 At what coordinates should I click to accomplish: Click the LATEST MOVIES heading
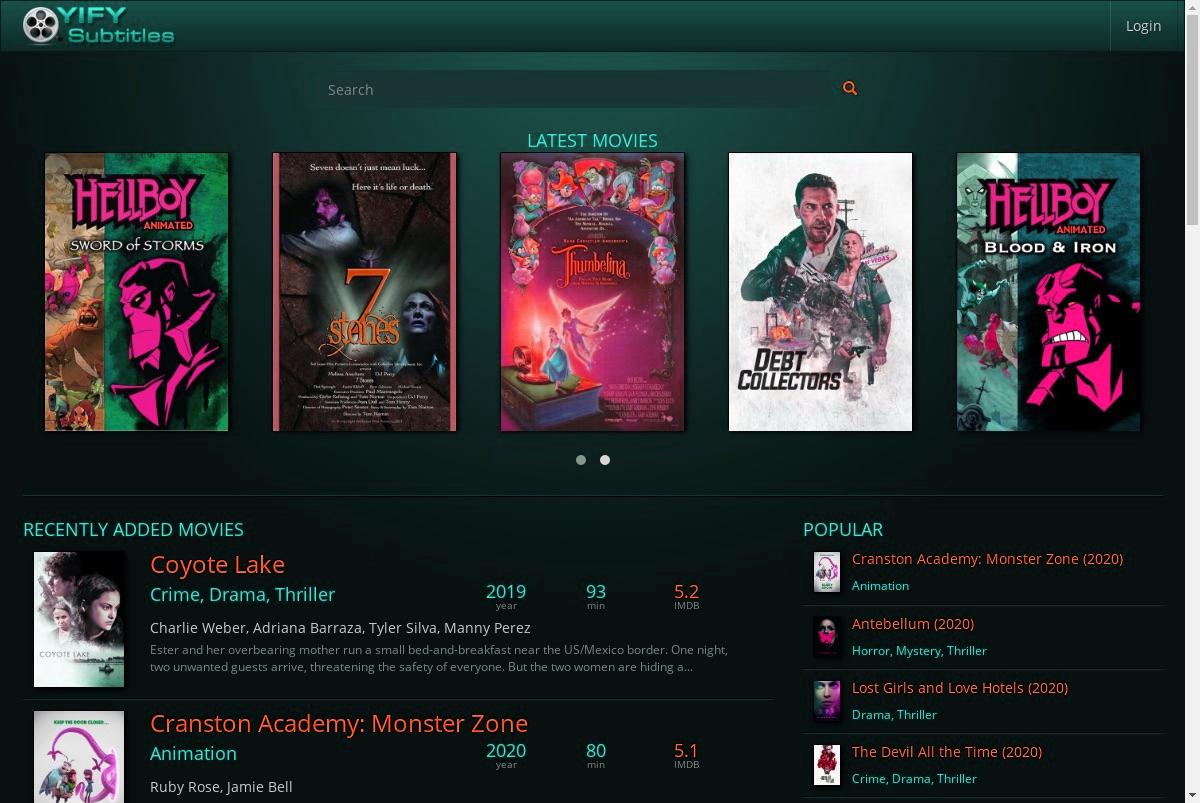pos(592,141)
